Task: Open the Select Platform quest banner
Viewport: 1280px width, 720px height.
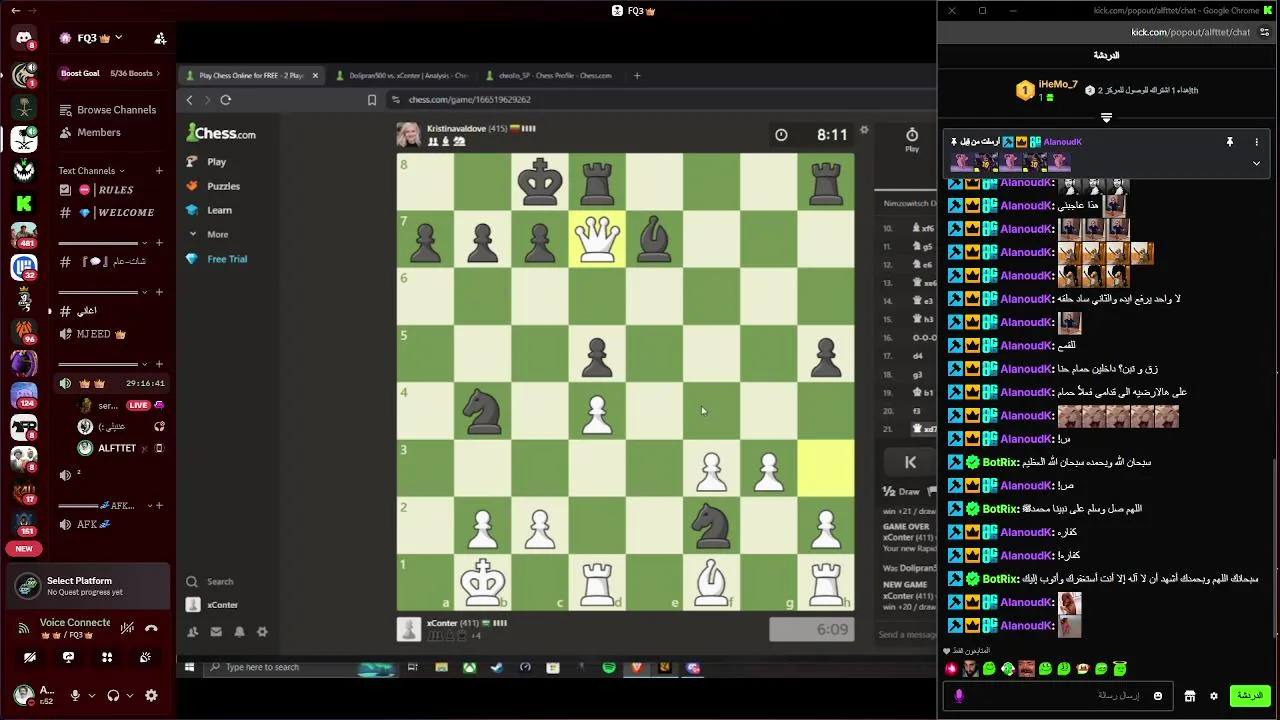Action: [x=90, y=586]
